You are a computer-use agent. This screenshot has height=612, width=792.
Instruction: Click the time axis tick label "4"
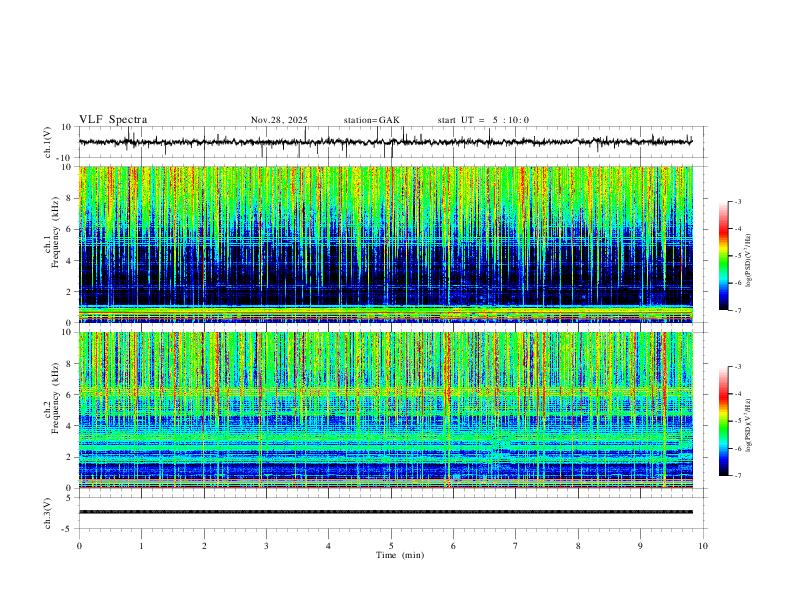329,546
